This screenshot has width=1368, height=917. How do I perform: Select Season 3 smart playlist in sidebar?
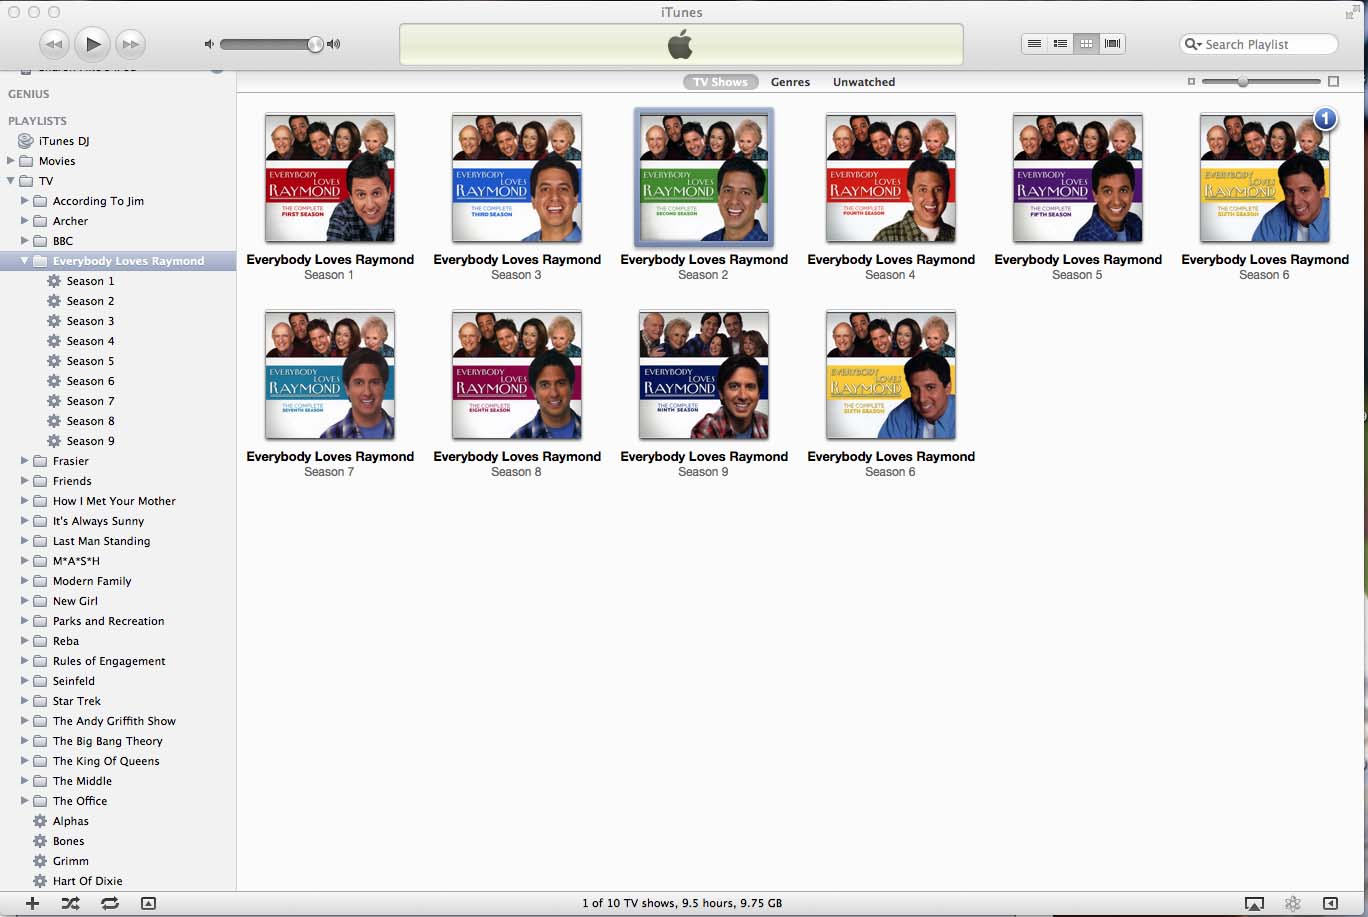point(90,321)
